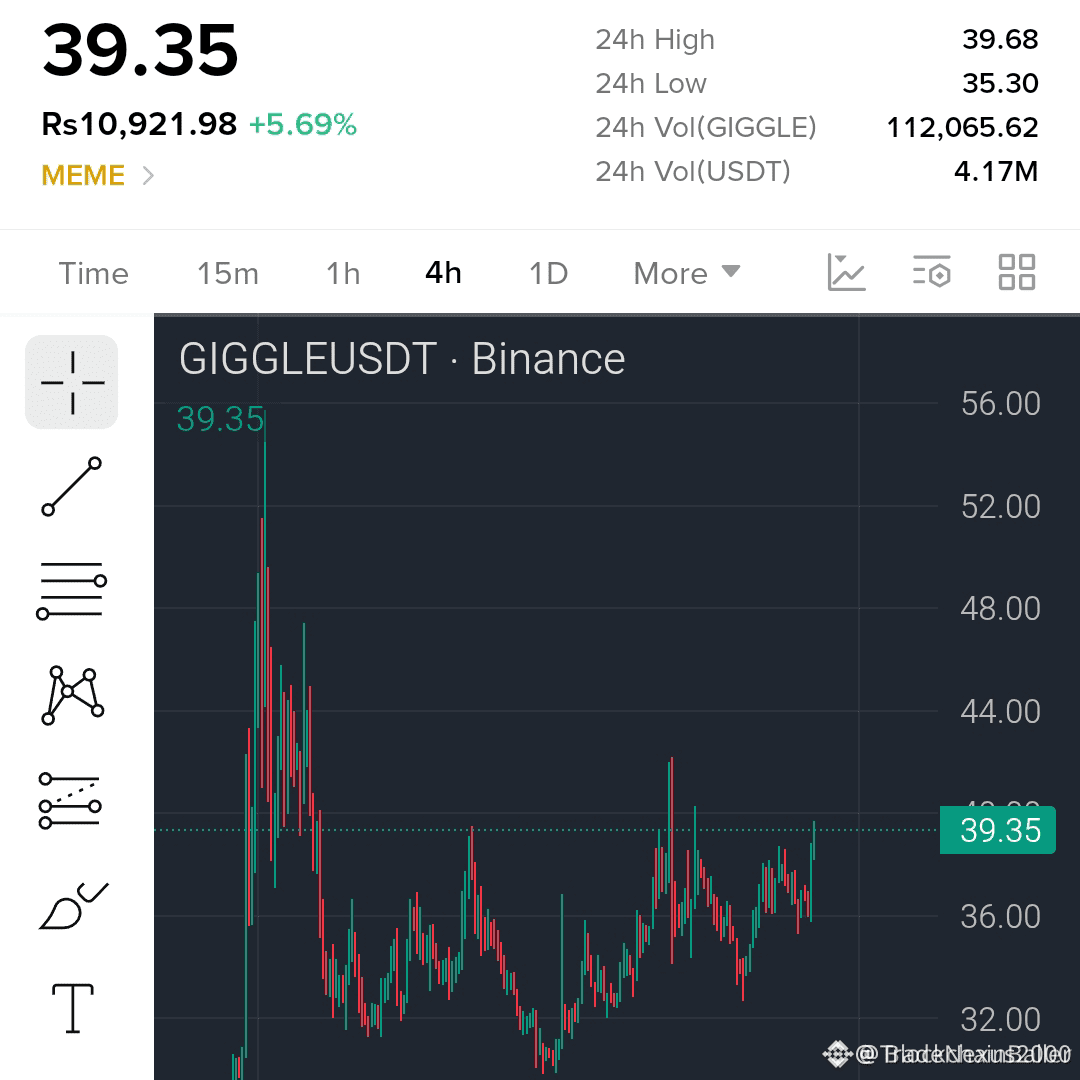Viewport: 1080px width, 1080px height.
Task: Click the 44.00 price axis label
Action: pyautogui.click(x=1001, y=712)
